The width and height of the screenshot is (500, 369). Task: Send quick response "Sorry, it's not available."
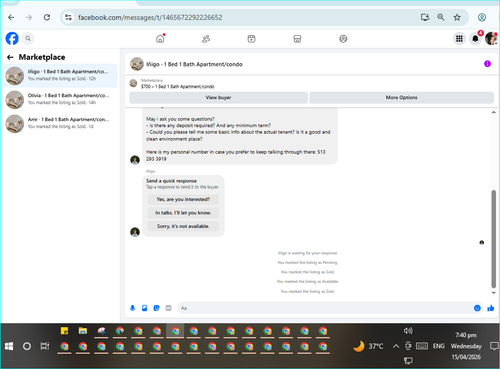183,226
